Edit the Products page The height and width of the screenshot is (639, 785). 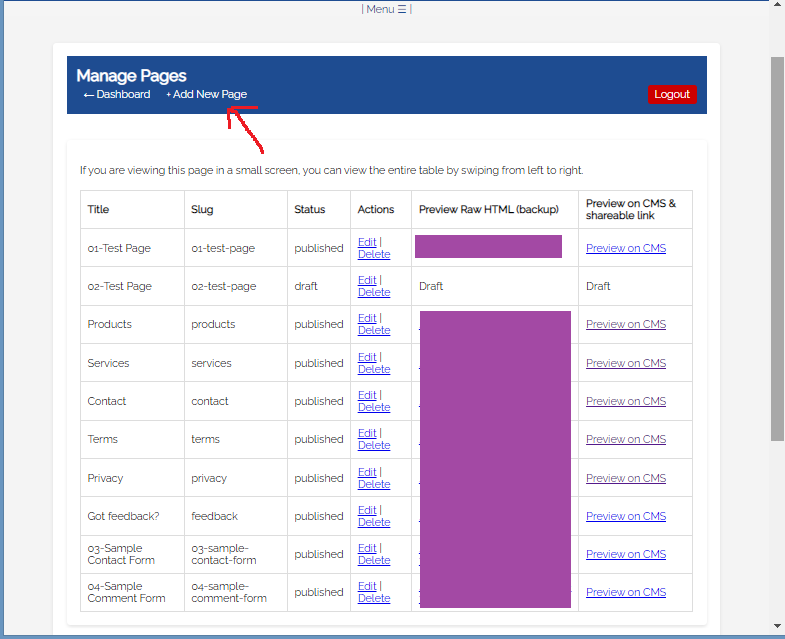pos(367,318)
